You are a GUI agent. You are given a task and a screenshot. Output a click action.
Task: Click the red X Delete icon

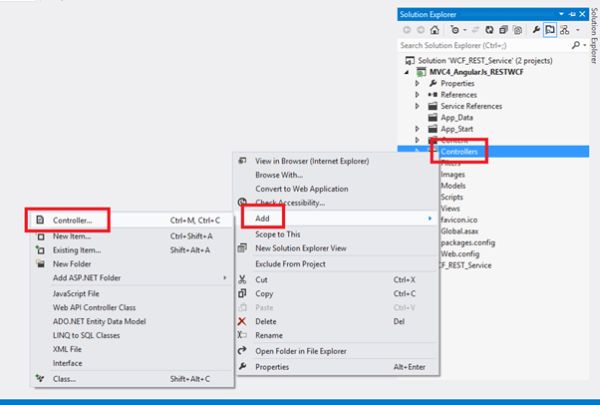tap(242, 321)
